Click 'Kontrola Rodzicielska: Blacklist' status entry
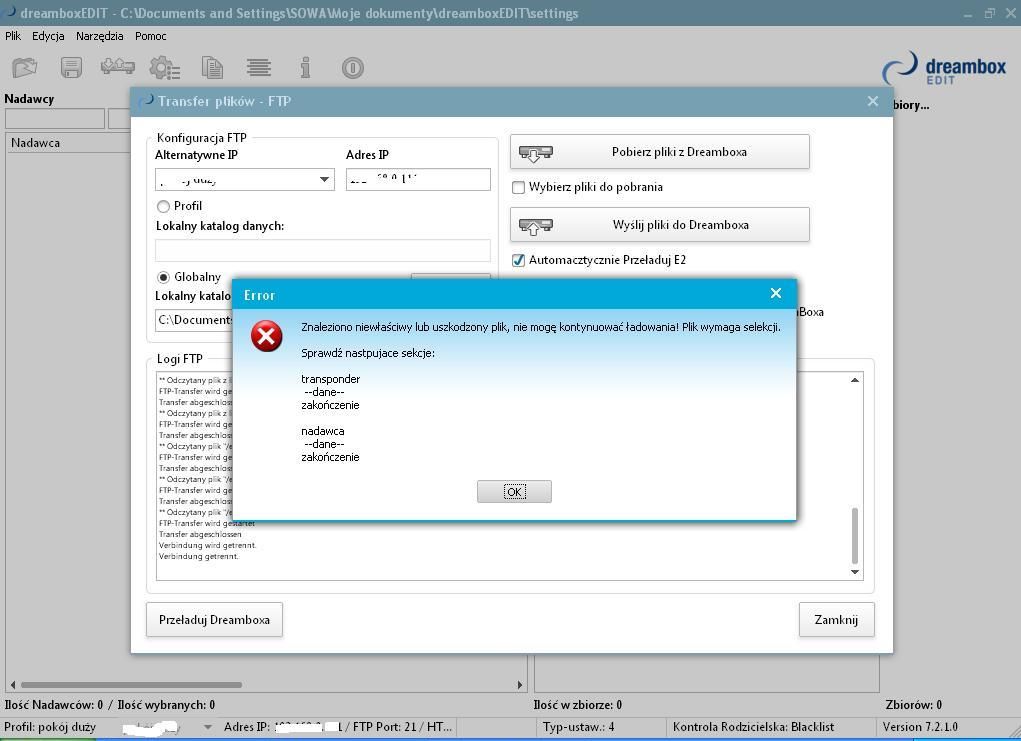1021x741 pixels. pos(753,727)
